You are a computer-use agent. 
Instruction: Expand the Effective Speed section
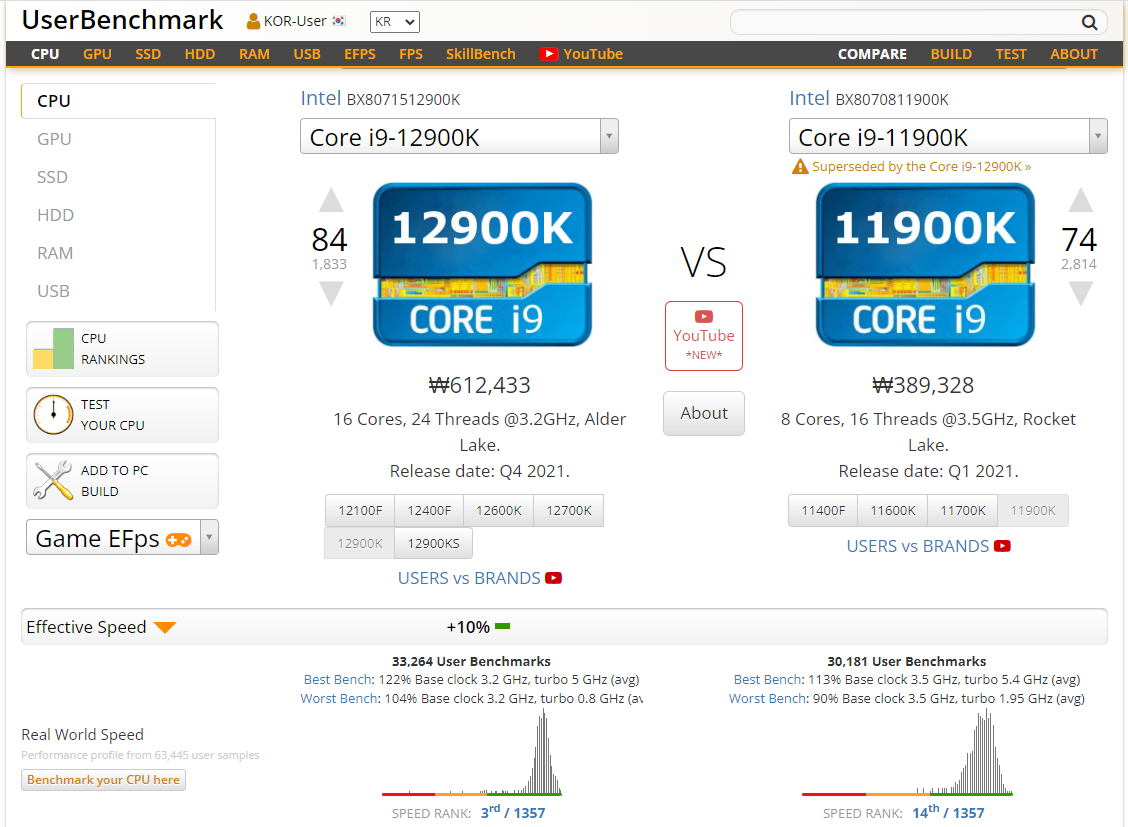[564, 627]
